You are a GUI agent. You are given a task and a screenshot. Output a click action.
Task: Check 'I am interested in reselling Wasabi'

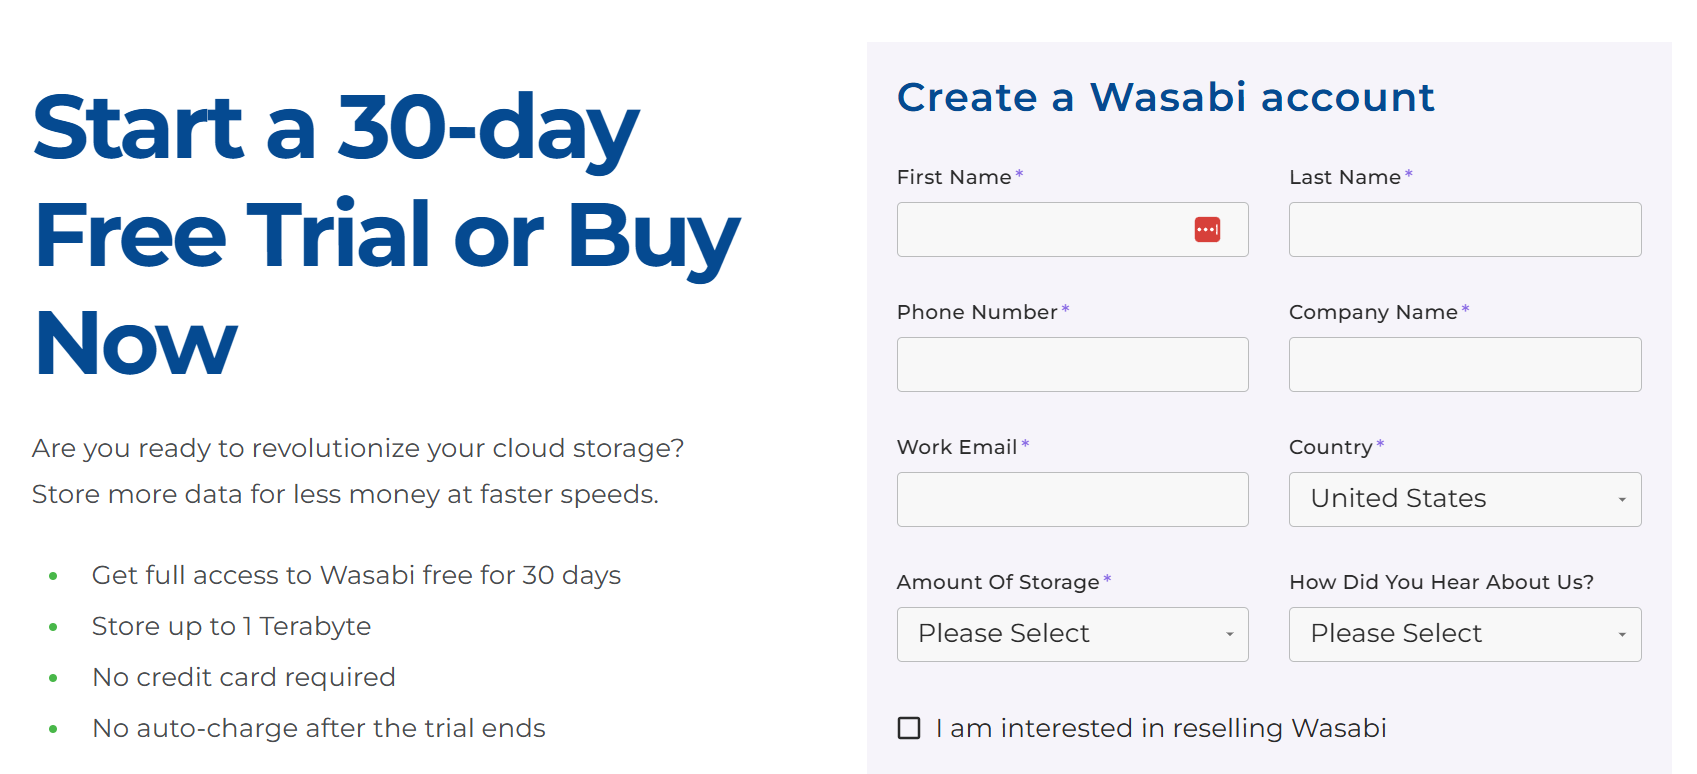(x=908, y=728)
